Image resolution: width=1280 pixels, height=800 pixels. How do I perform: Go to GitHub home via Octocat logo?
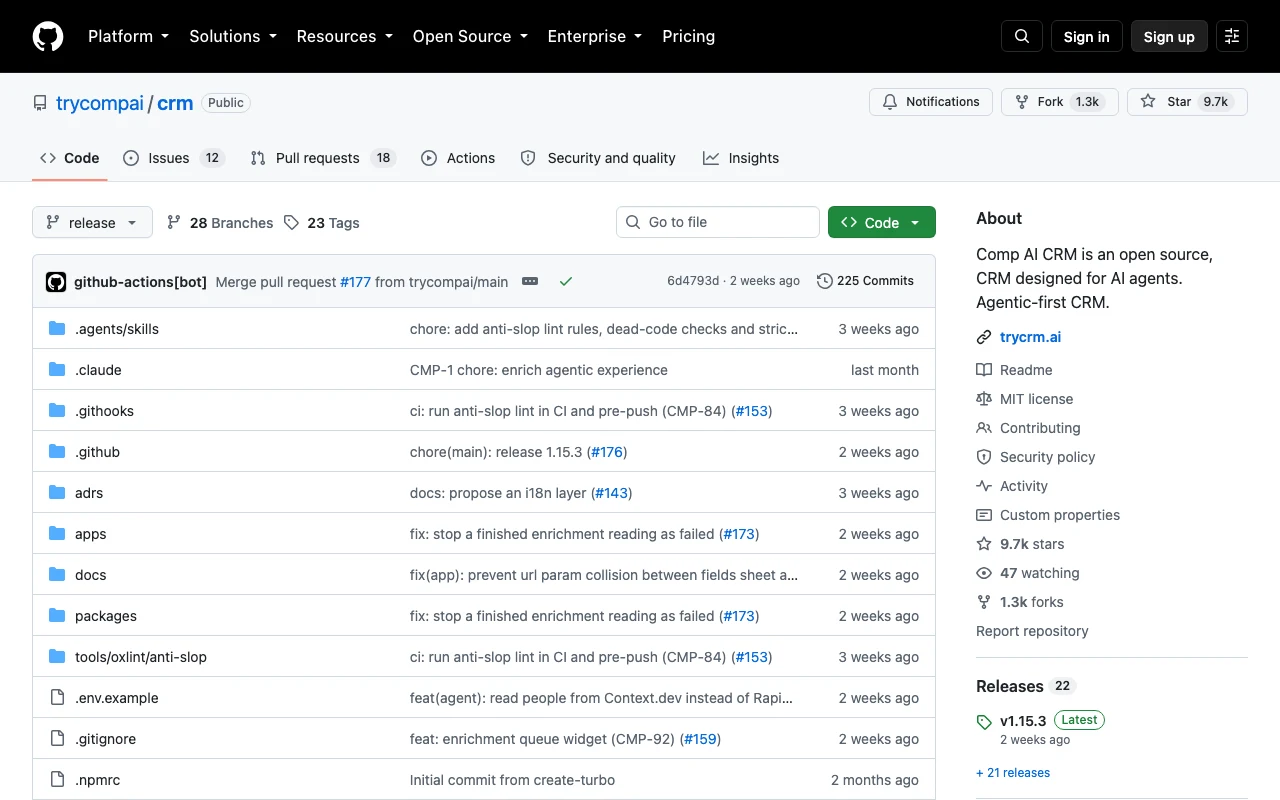point(48,36)
